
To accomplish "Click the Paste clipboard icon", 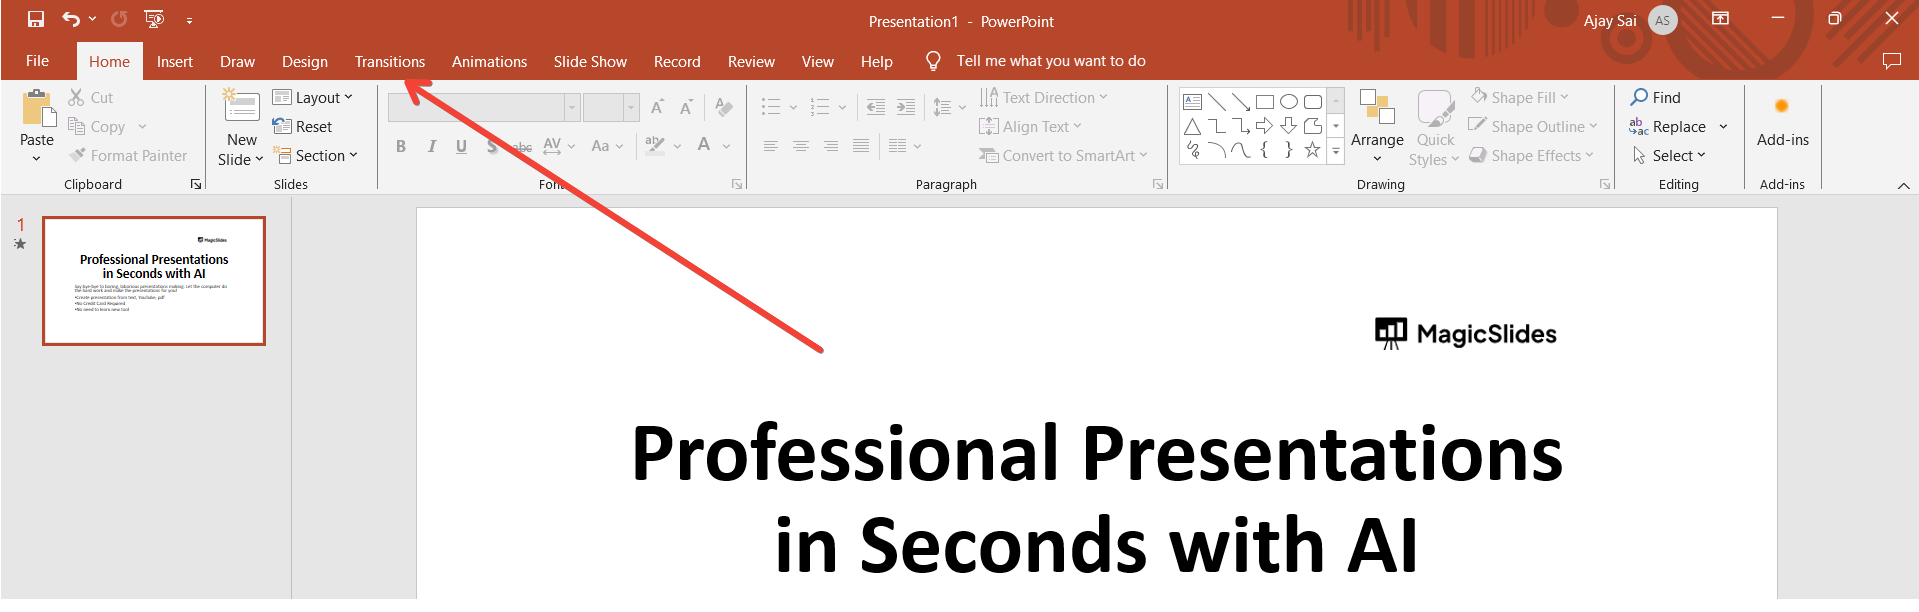I will (x=37, y=109).
